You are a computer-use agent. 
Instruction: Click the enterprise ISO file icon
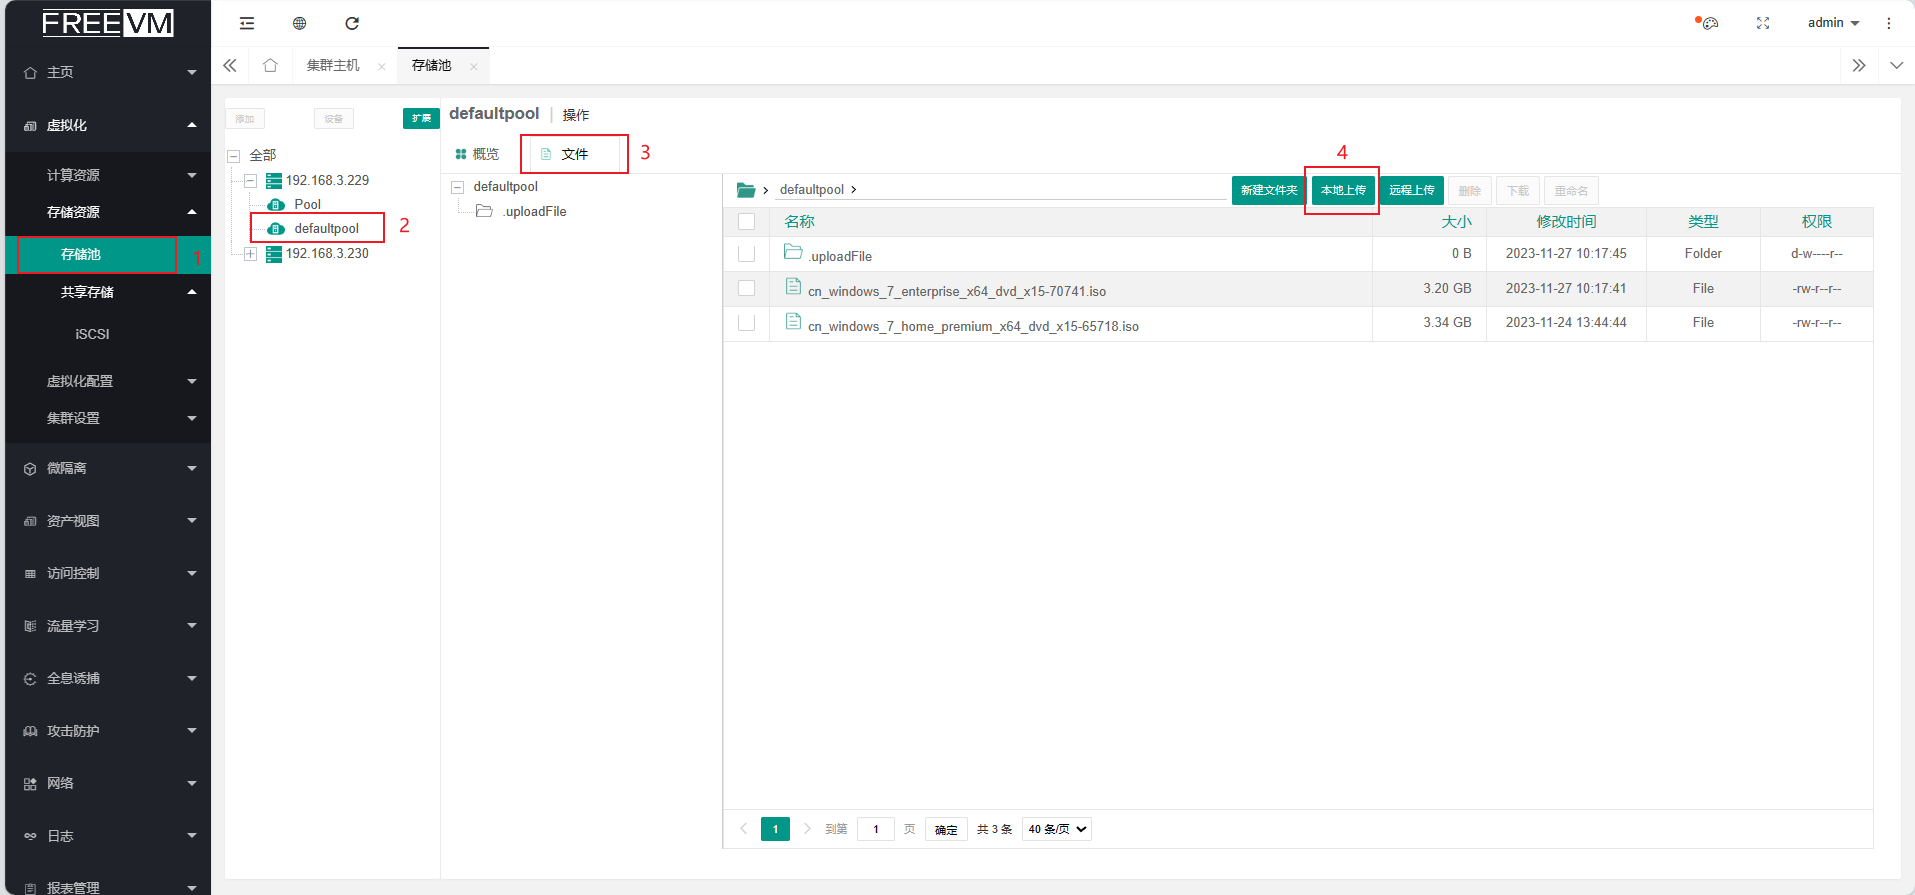click(793, 286)
